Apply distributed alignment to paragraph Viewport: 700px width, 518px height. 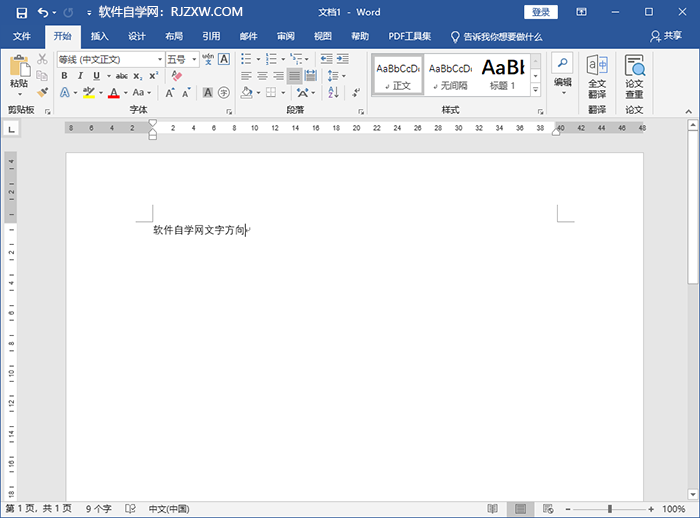tap(311, 76)
